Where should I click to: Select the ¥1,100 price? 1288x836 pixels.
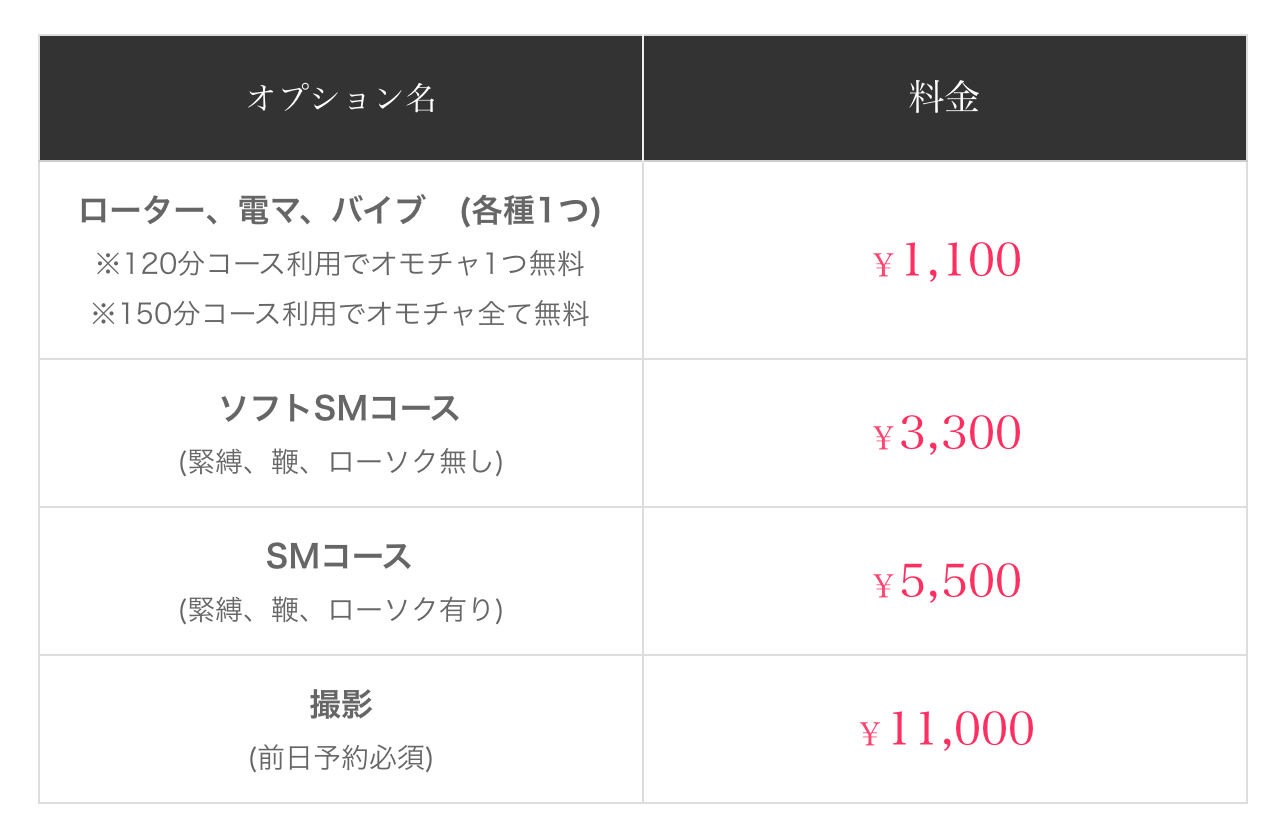point(947,260)
